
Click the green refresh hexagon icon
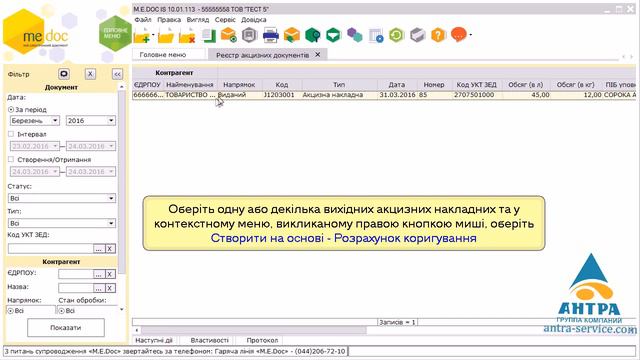[396, 35]
